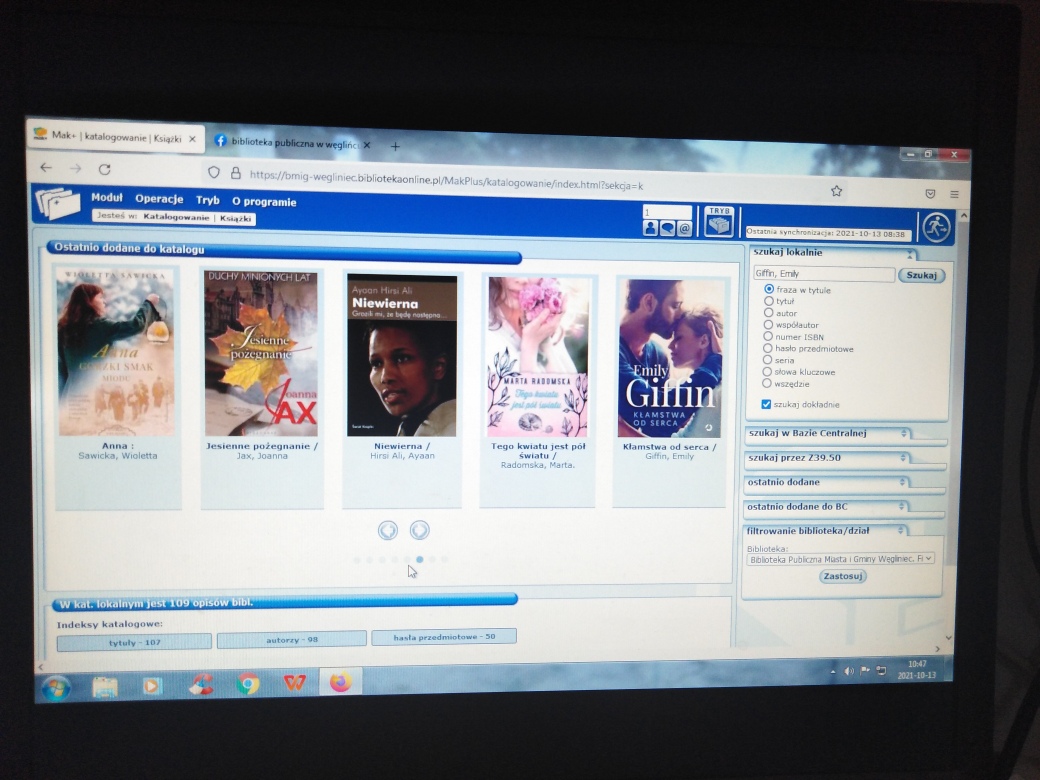Open the 'autorzy - 98' index
The image size is (1040, 780).
point(292,639)
